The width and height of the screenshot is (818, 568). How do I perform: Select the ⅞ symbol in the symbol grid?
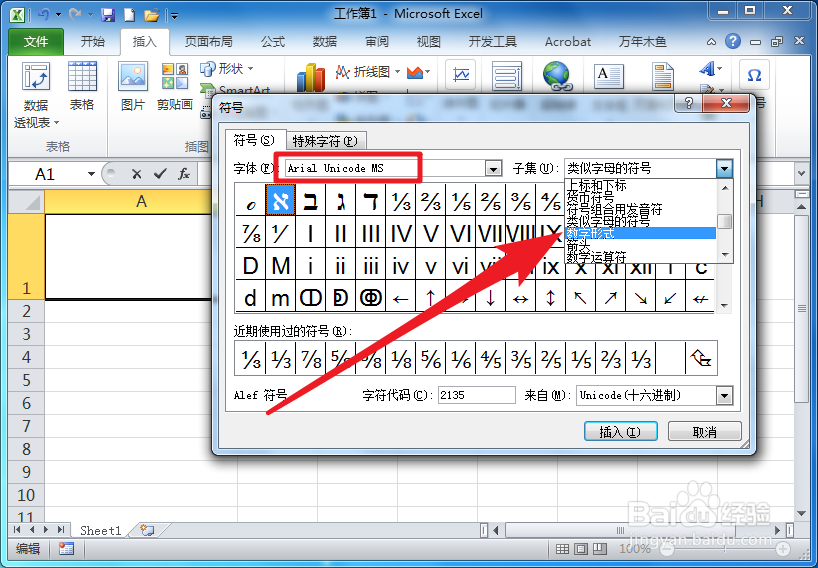pos(250,233)
